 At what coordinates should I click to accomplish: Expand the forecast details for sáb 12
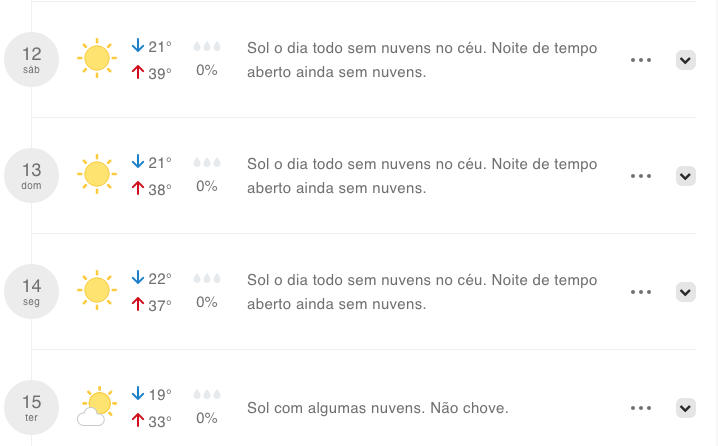(686, 60)
